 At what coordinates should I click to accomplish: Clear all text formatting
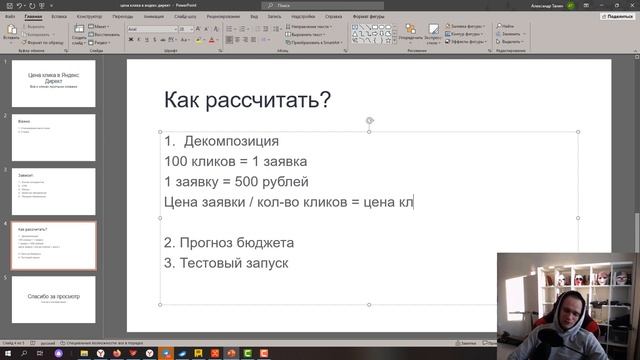pos(216,29)
